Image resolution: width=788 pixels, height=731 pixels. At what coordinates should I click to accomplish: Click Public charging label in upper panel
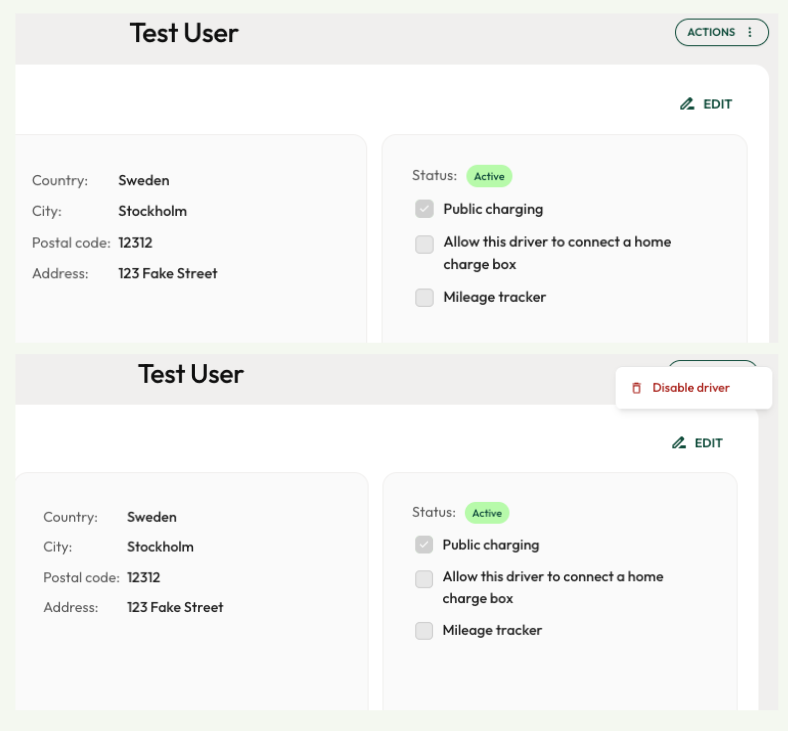point(493,209)
